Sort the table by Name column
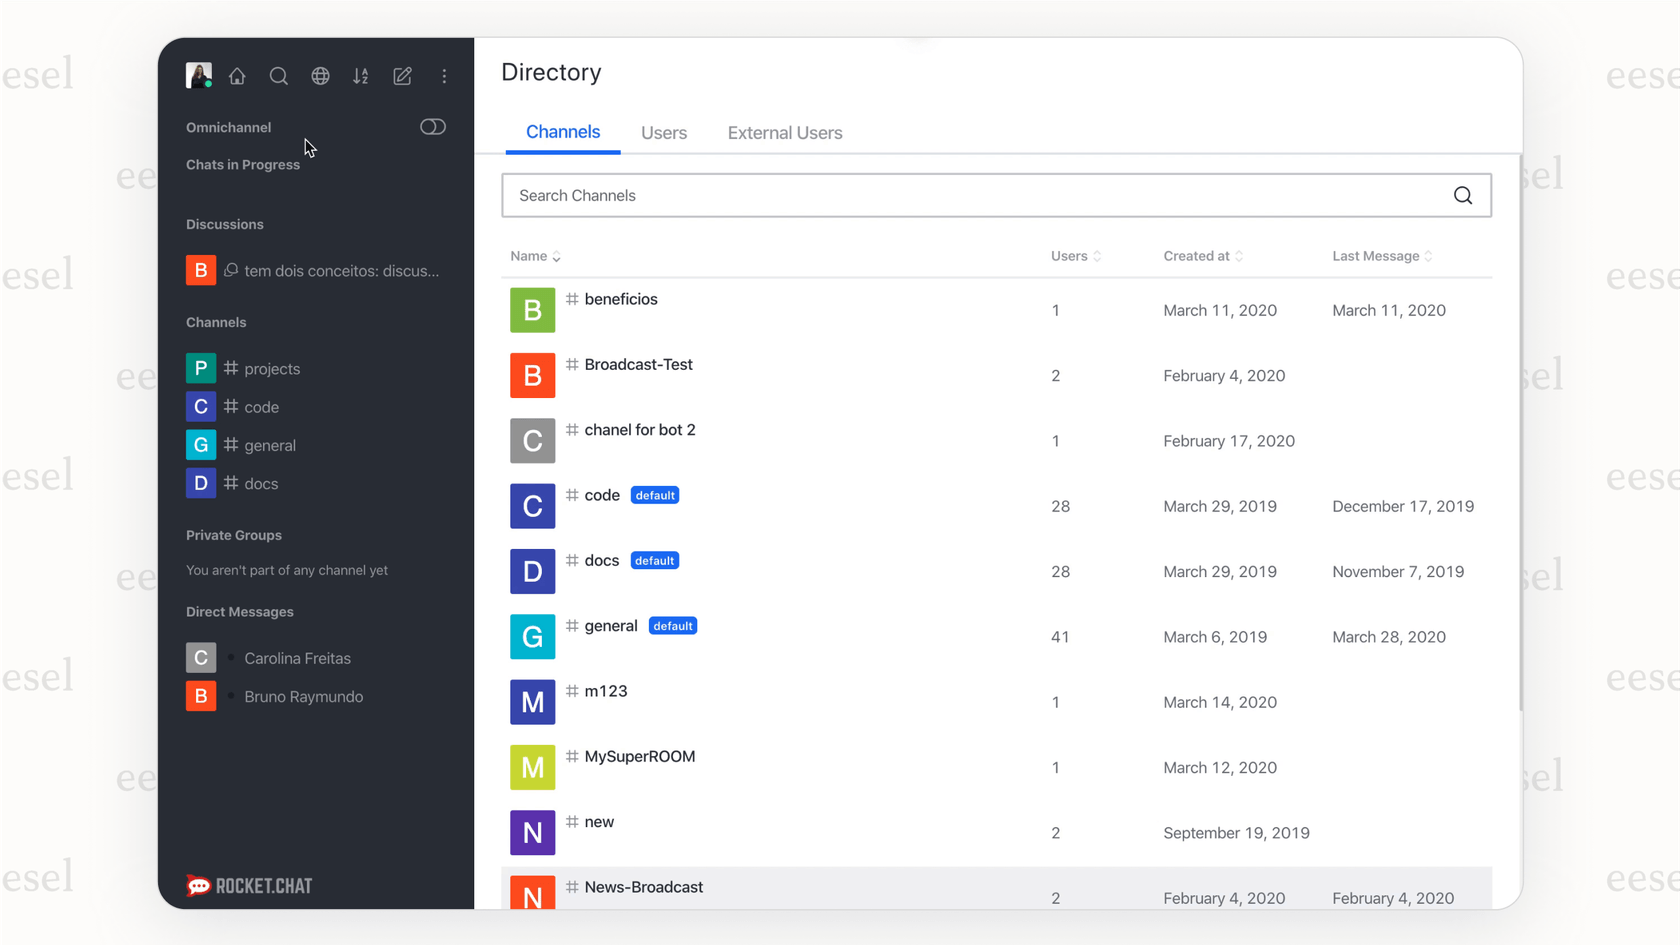The width and height of the screenshot is (1680, 945). click(x=535, y=256)
